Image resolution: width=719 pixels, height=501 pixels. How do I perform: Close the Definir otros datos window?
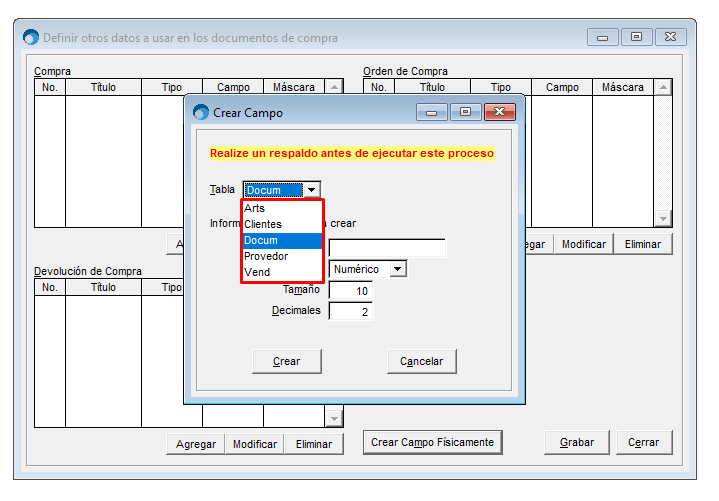[x=671, y=37]
